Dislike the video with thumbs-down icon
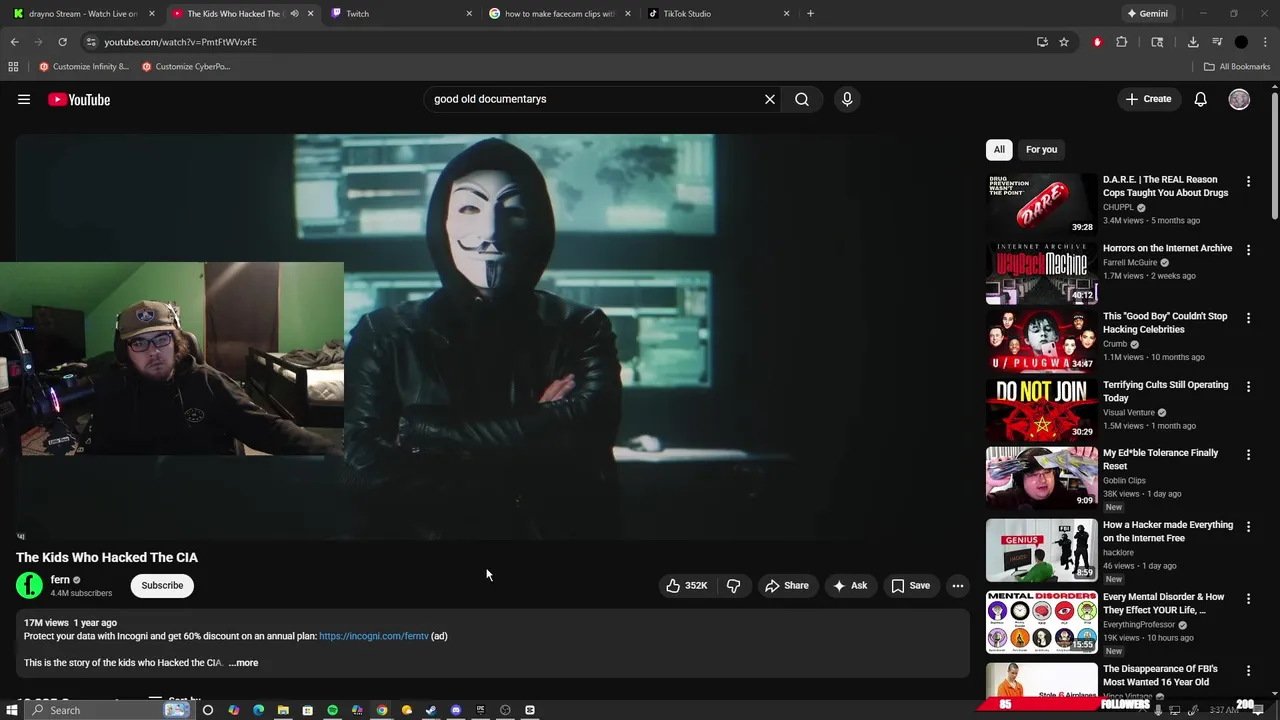 click(x=734, y=586)
